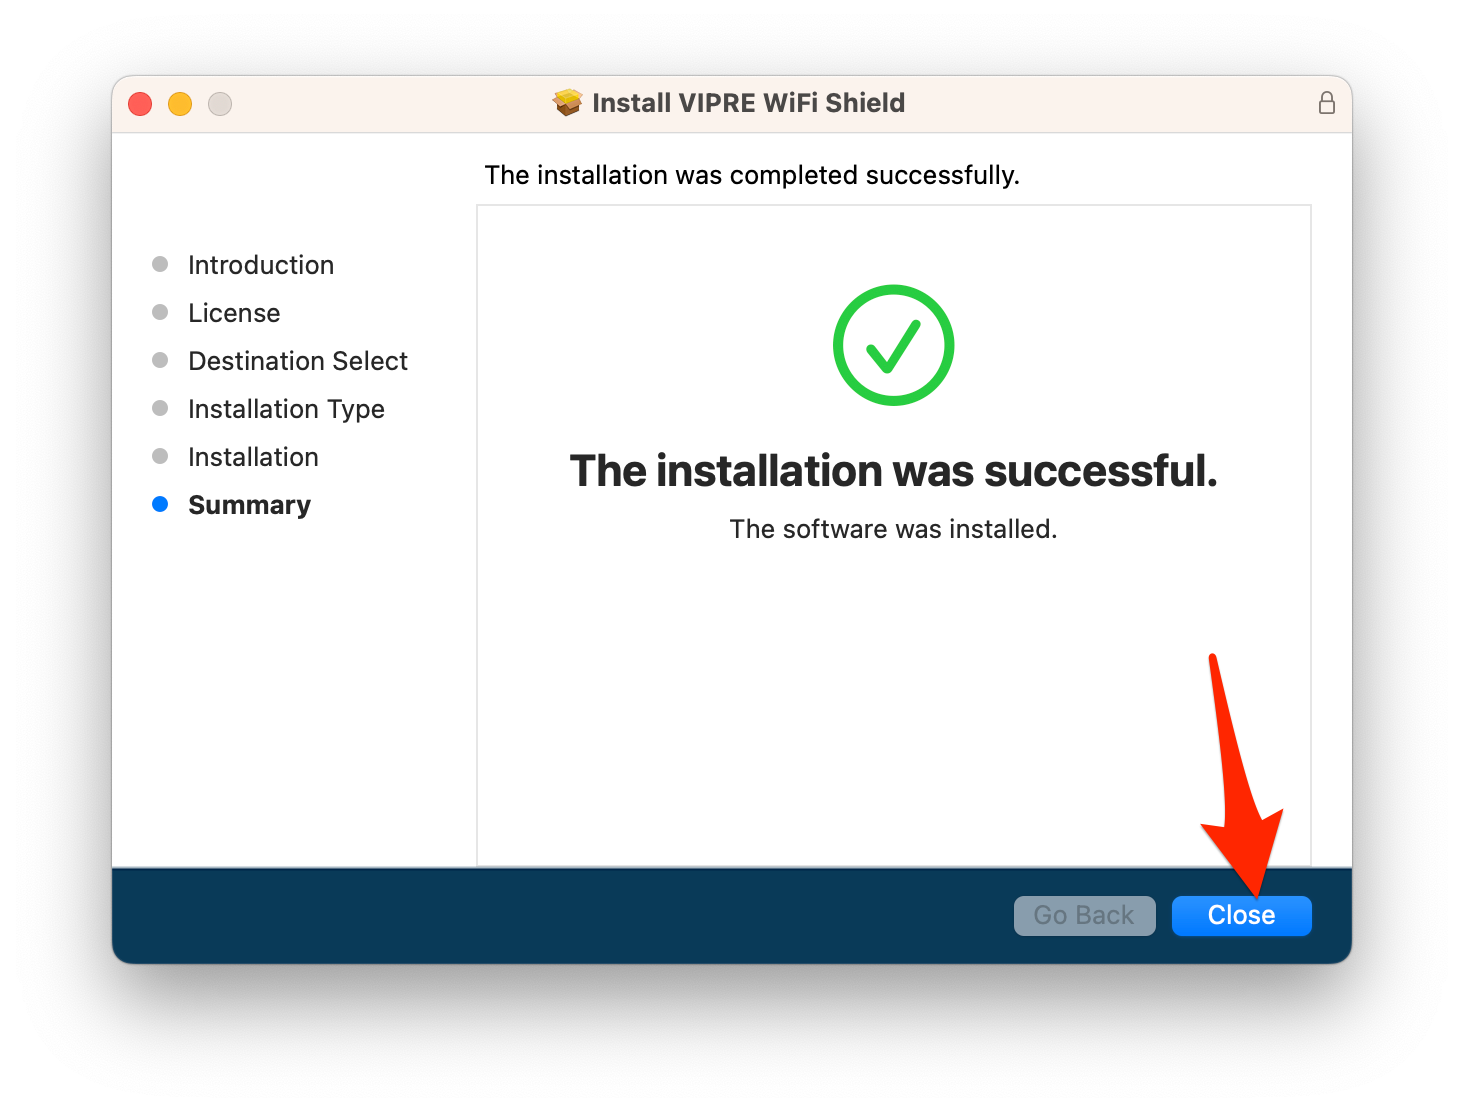1464x1112 pixels.
Task: Select the Introduction step in sidebar
Action: click(x=261, y=265)
